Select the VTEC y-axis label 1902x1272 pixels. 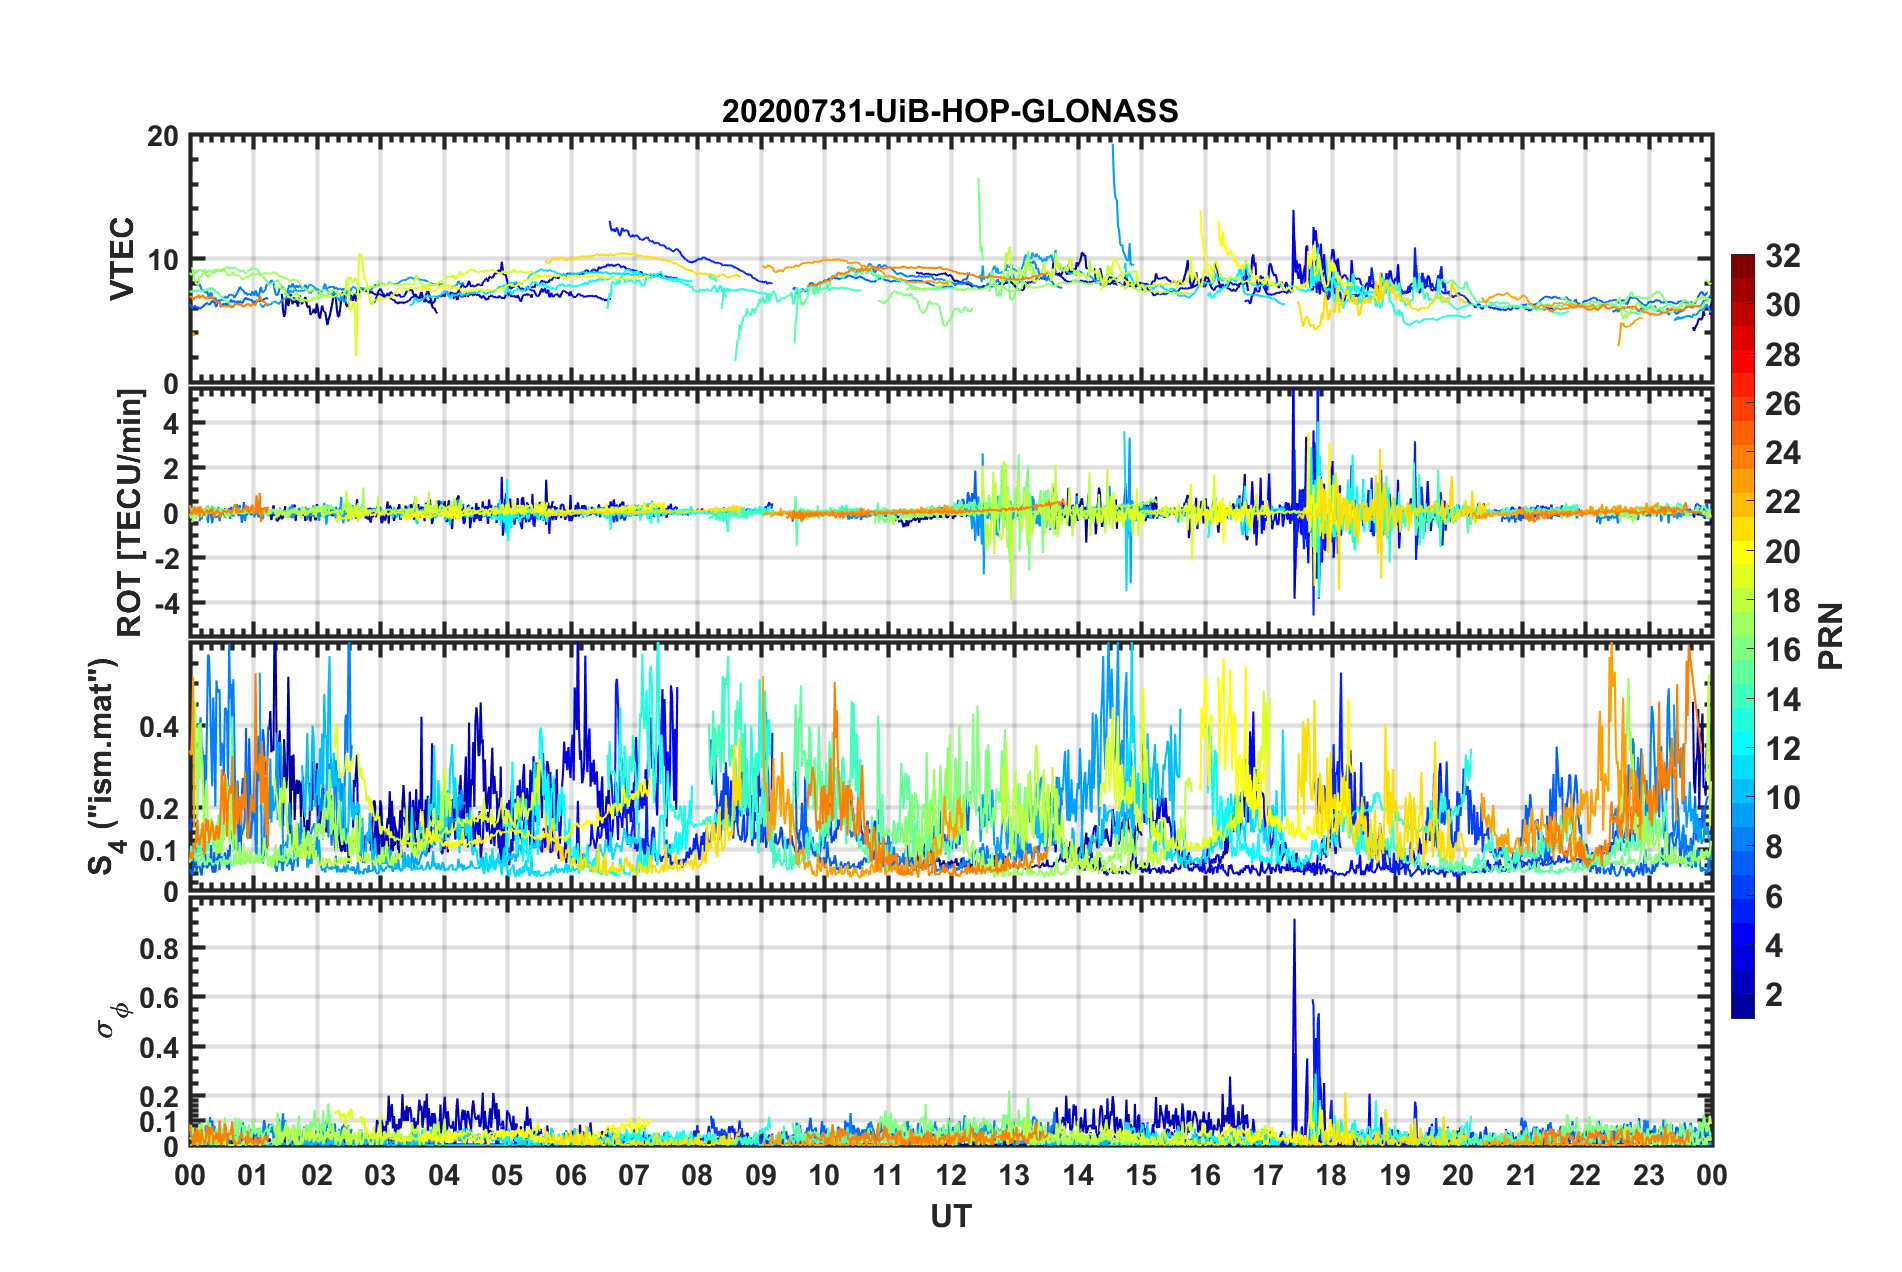pos(122,258)
